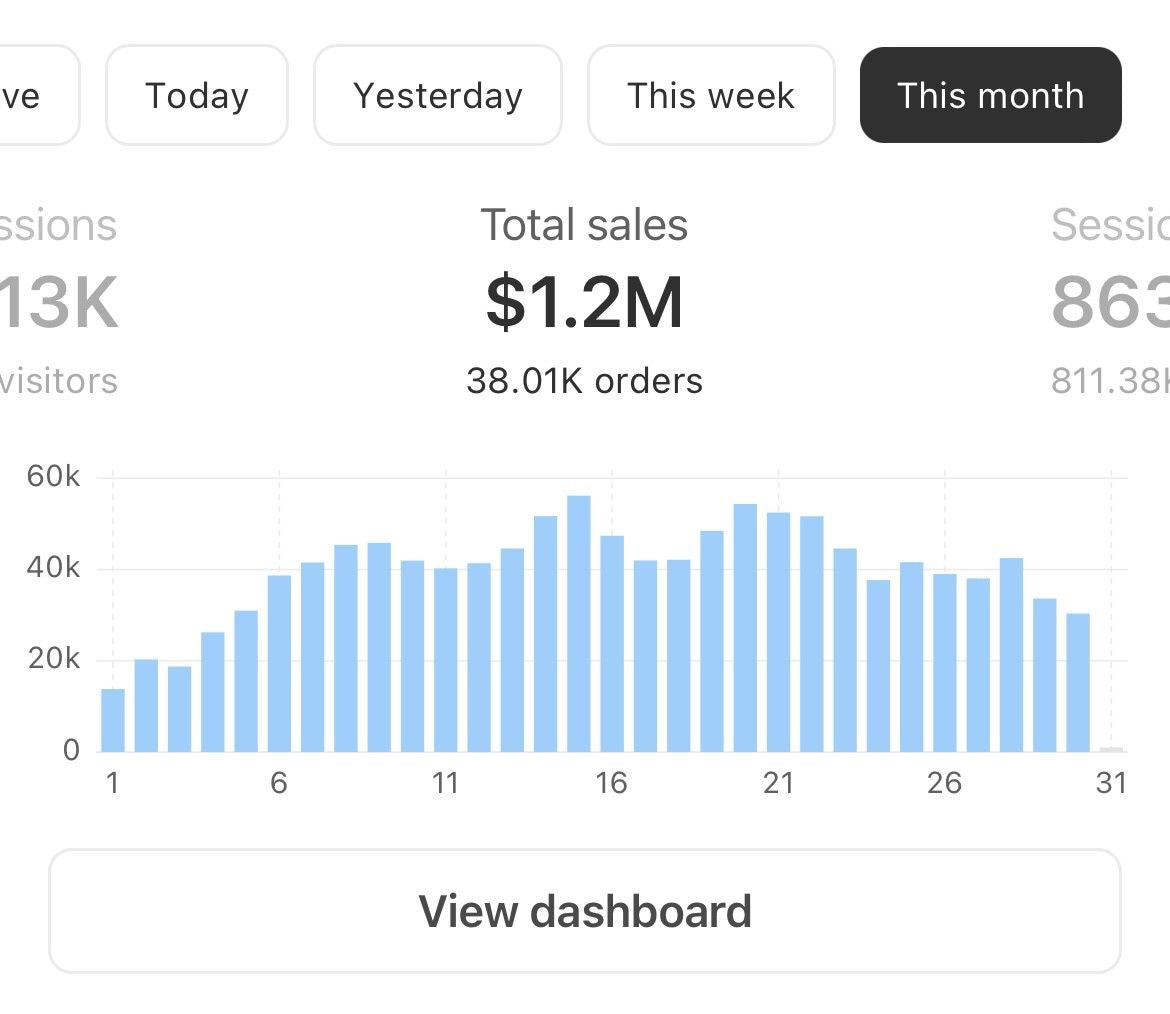Select the Today time range tab
This screenshot has height=1014, width=1170.
point(197,96)
